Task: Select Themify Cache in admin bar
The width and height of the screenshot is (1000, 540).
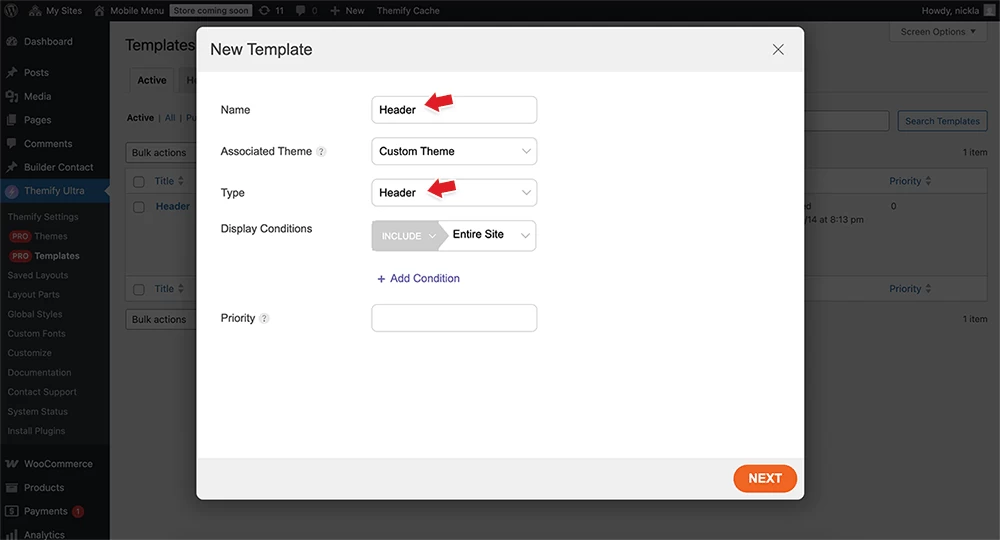Action: point(407,10)
